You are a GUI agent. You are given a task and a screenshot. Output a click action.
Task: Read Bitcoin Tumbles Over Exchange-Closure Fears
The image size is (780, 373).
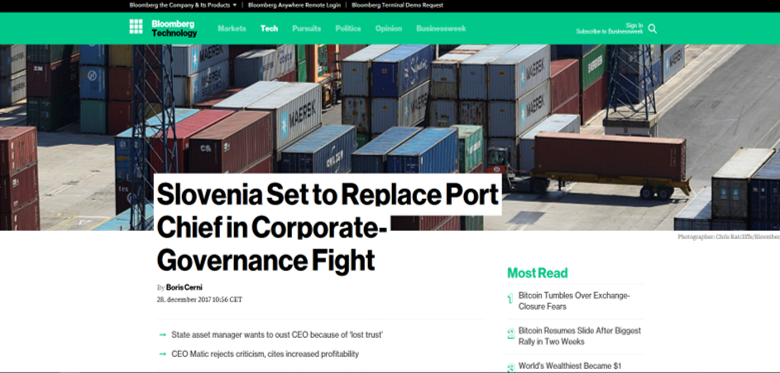click(574, 301)
